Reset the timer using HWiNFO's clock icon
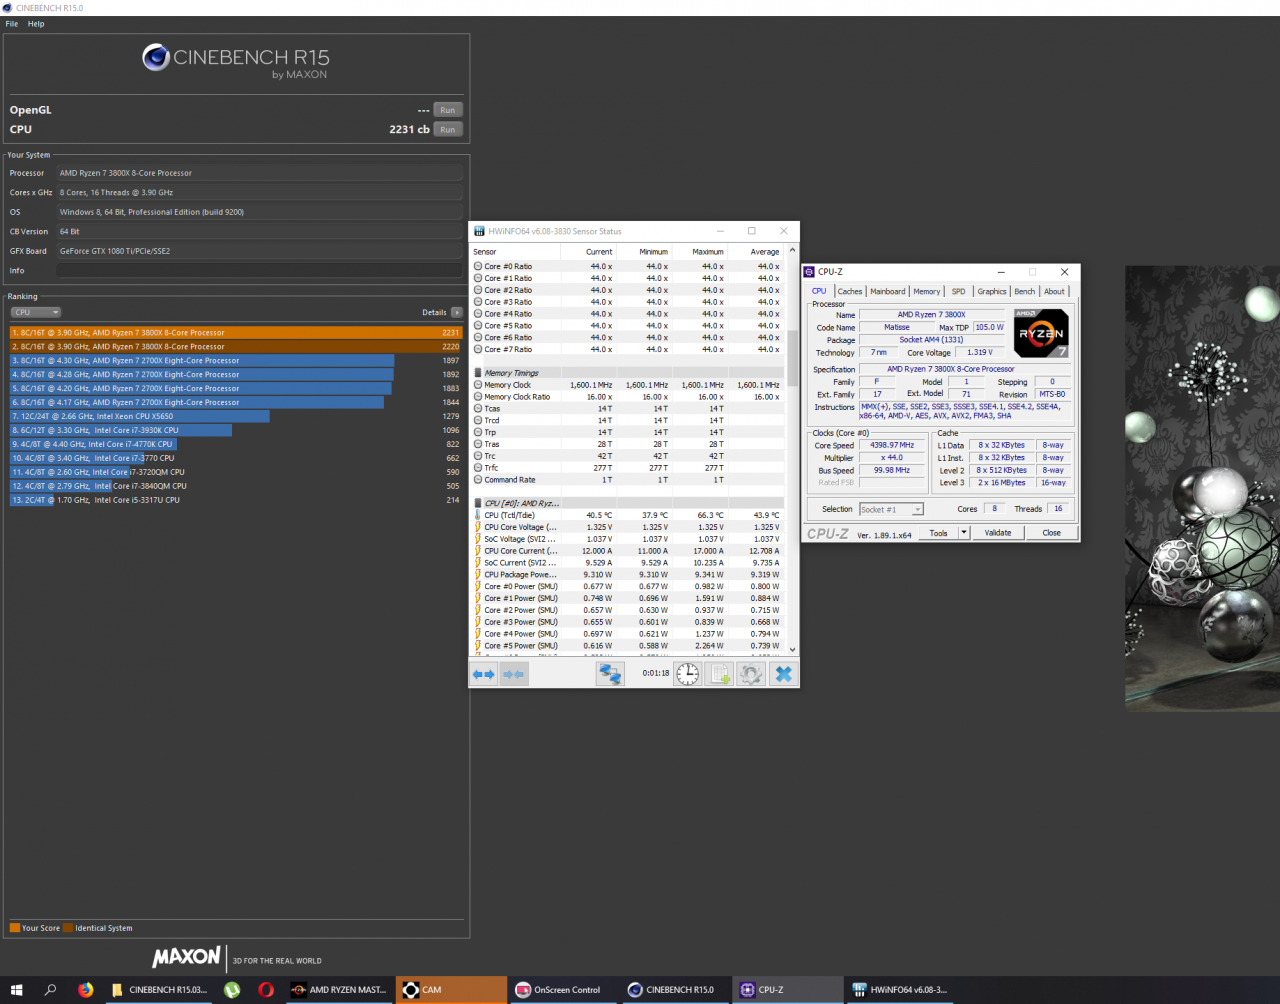Screen dimensions: 1280x1004 tap(687, 673)
